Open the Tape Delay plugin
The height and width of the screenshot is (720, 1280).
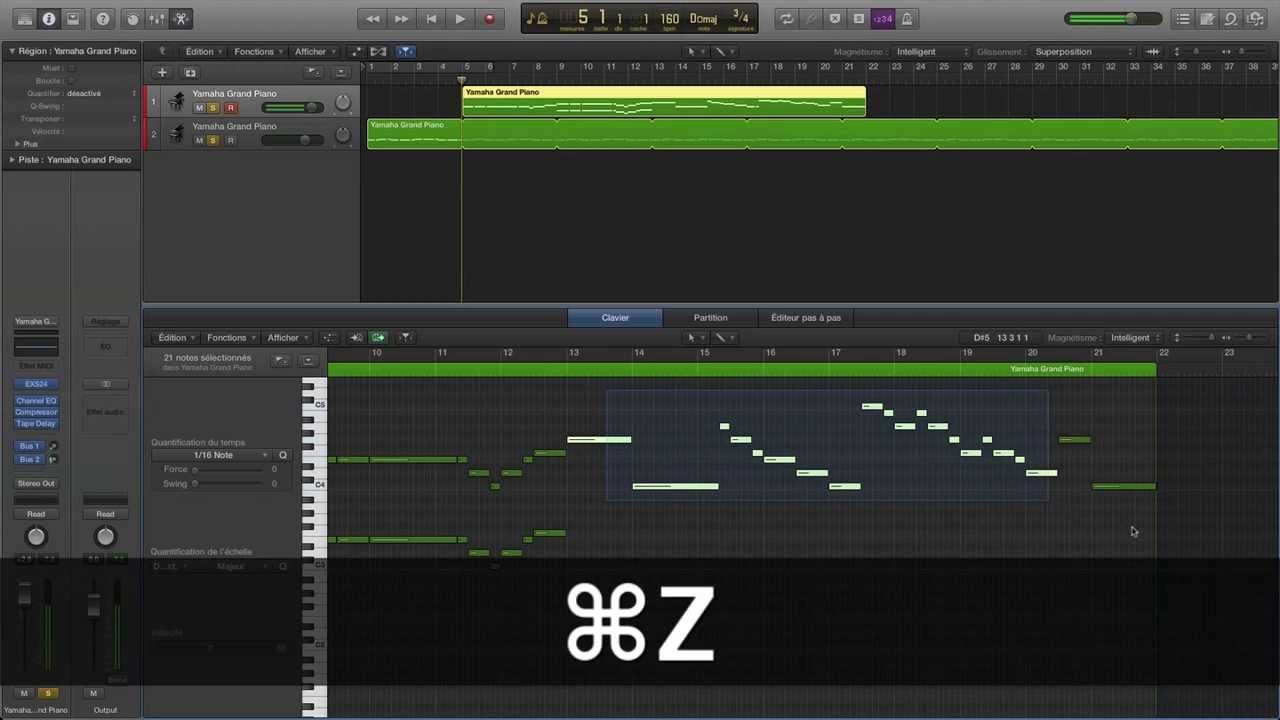point(36,423)
